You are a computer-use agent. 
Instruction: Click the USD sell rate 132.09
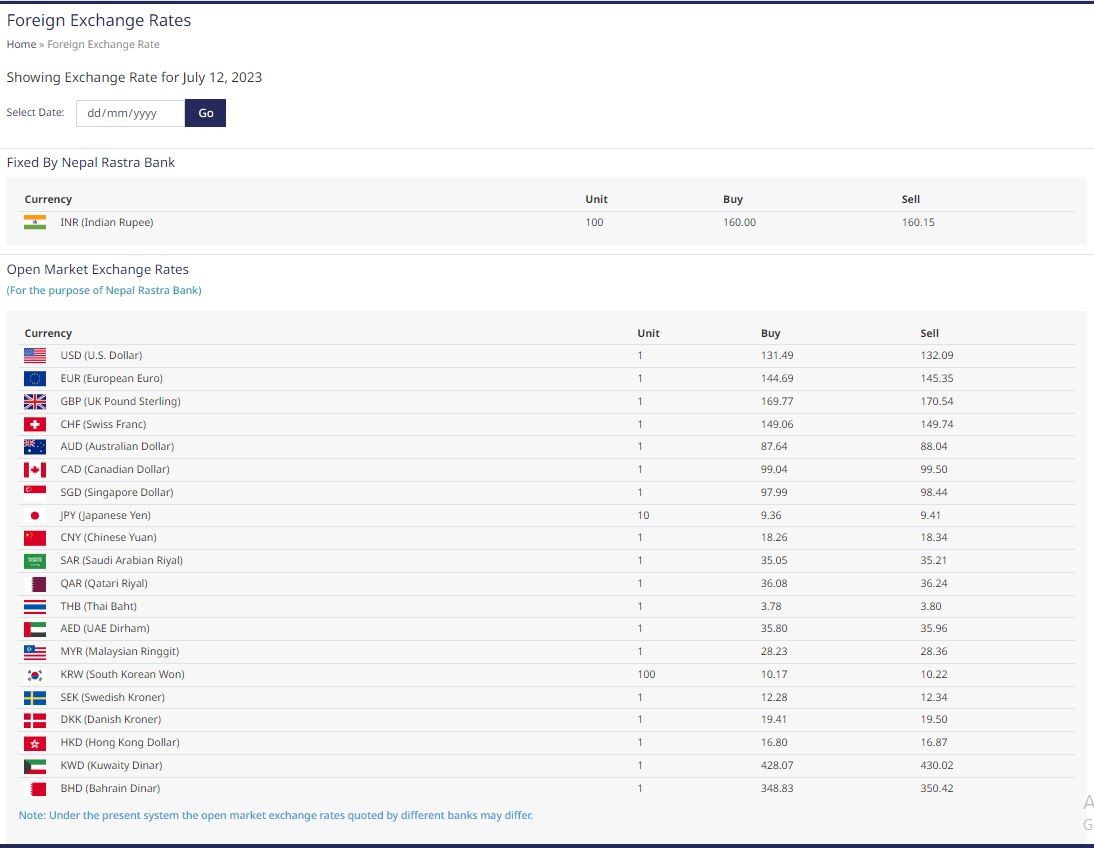tap(936, 355)
